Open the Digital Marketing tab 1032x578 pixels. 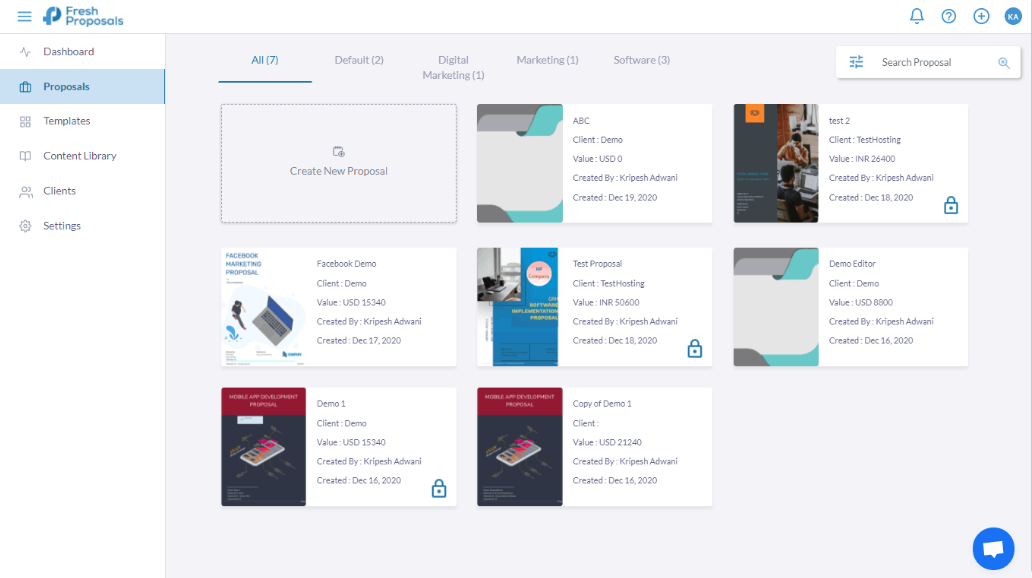point(453,67)
